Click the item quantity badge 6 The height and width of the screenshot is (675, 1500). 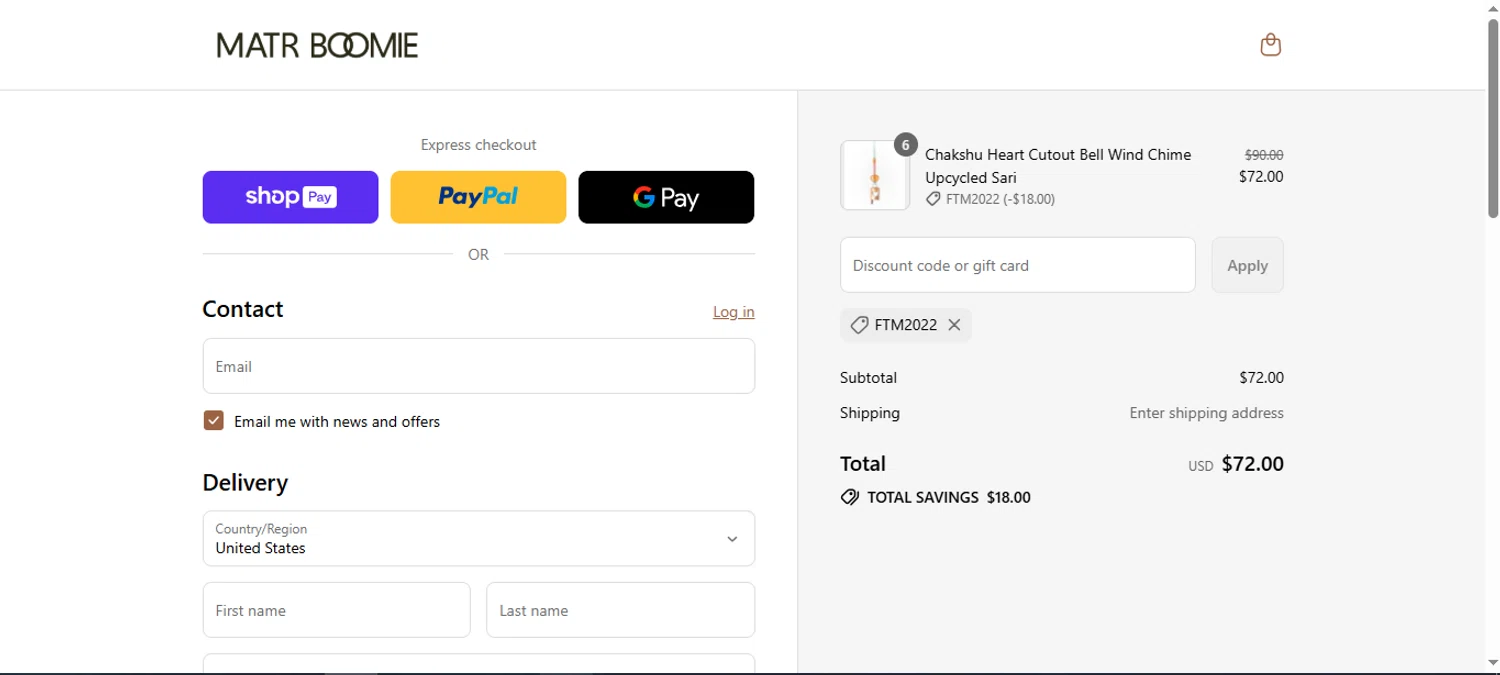905,145
